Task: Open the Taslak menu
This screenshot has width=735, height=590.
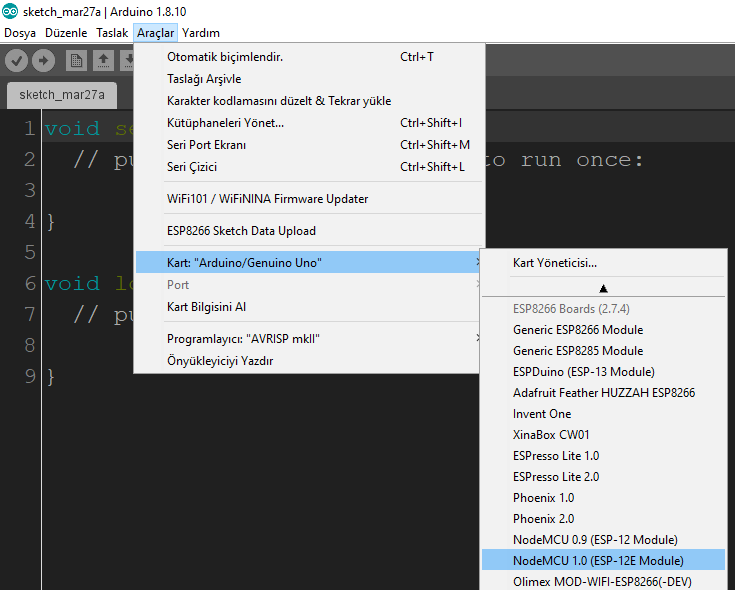Action: pos(112,33)
